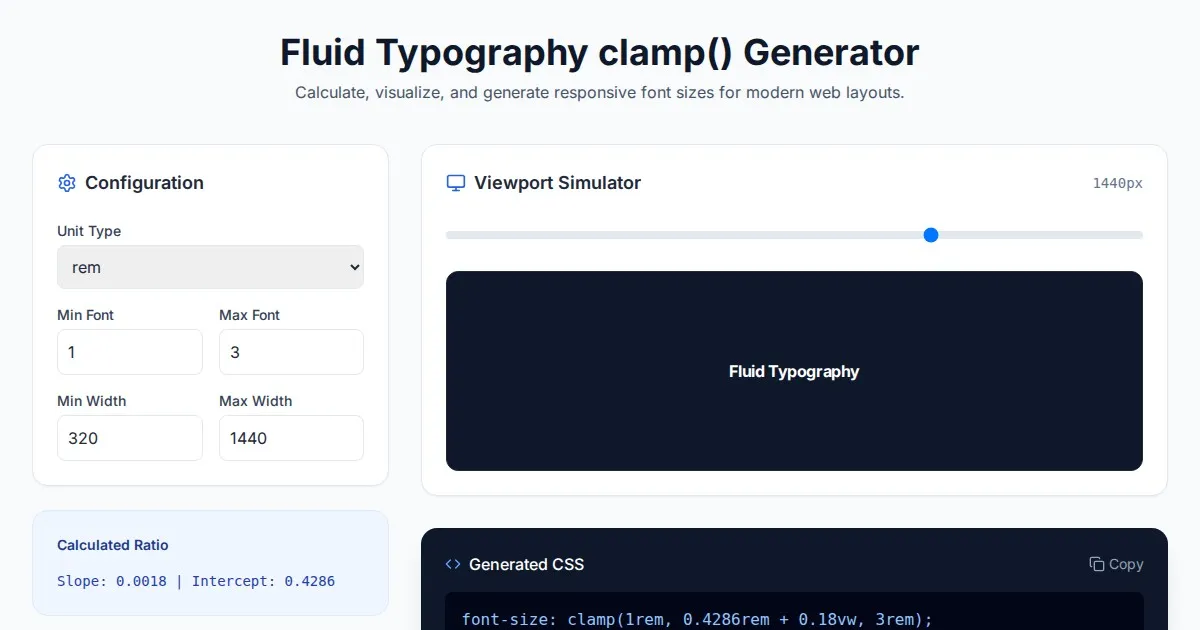
Task: Click the Unit Type label
Action: (x=89, y=231)
